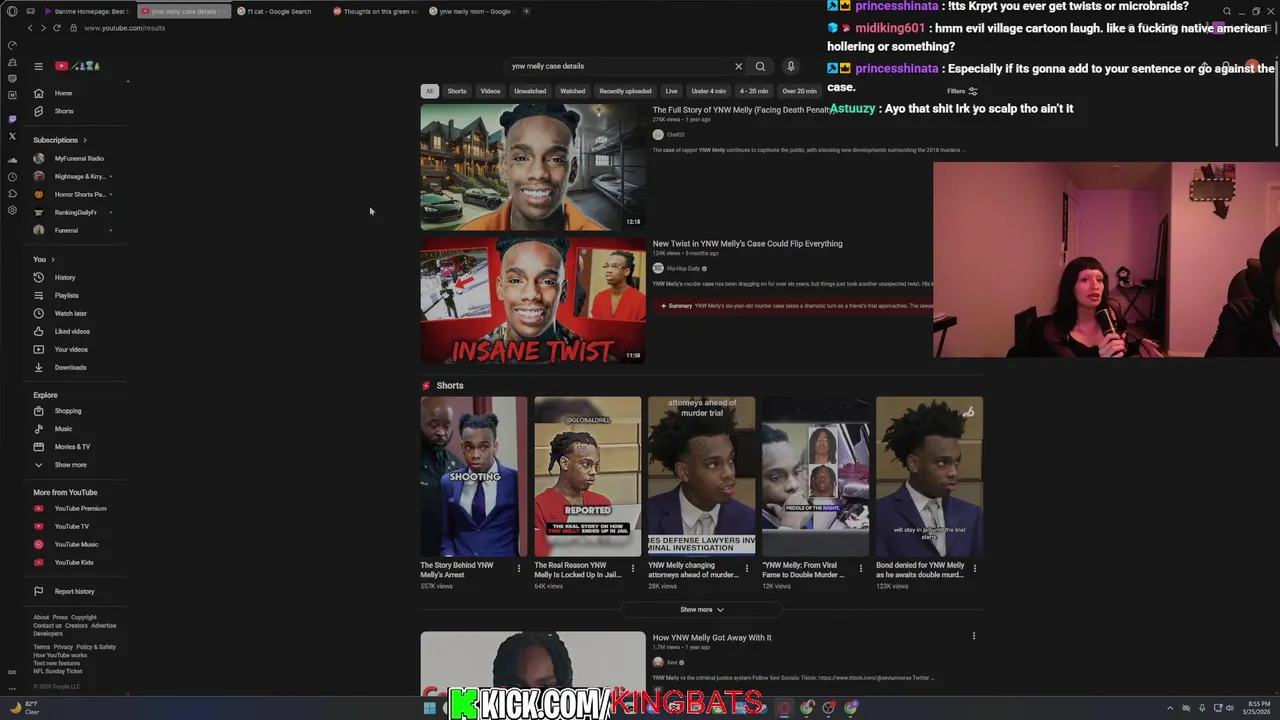Click the browser address bar URL
The image size is (1280, 720).
(x=125, y=28)
